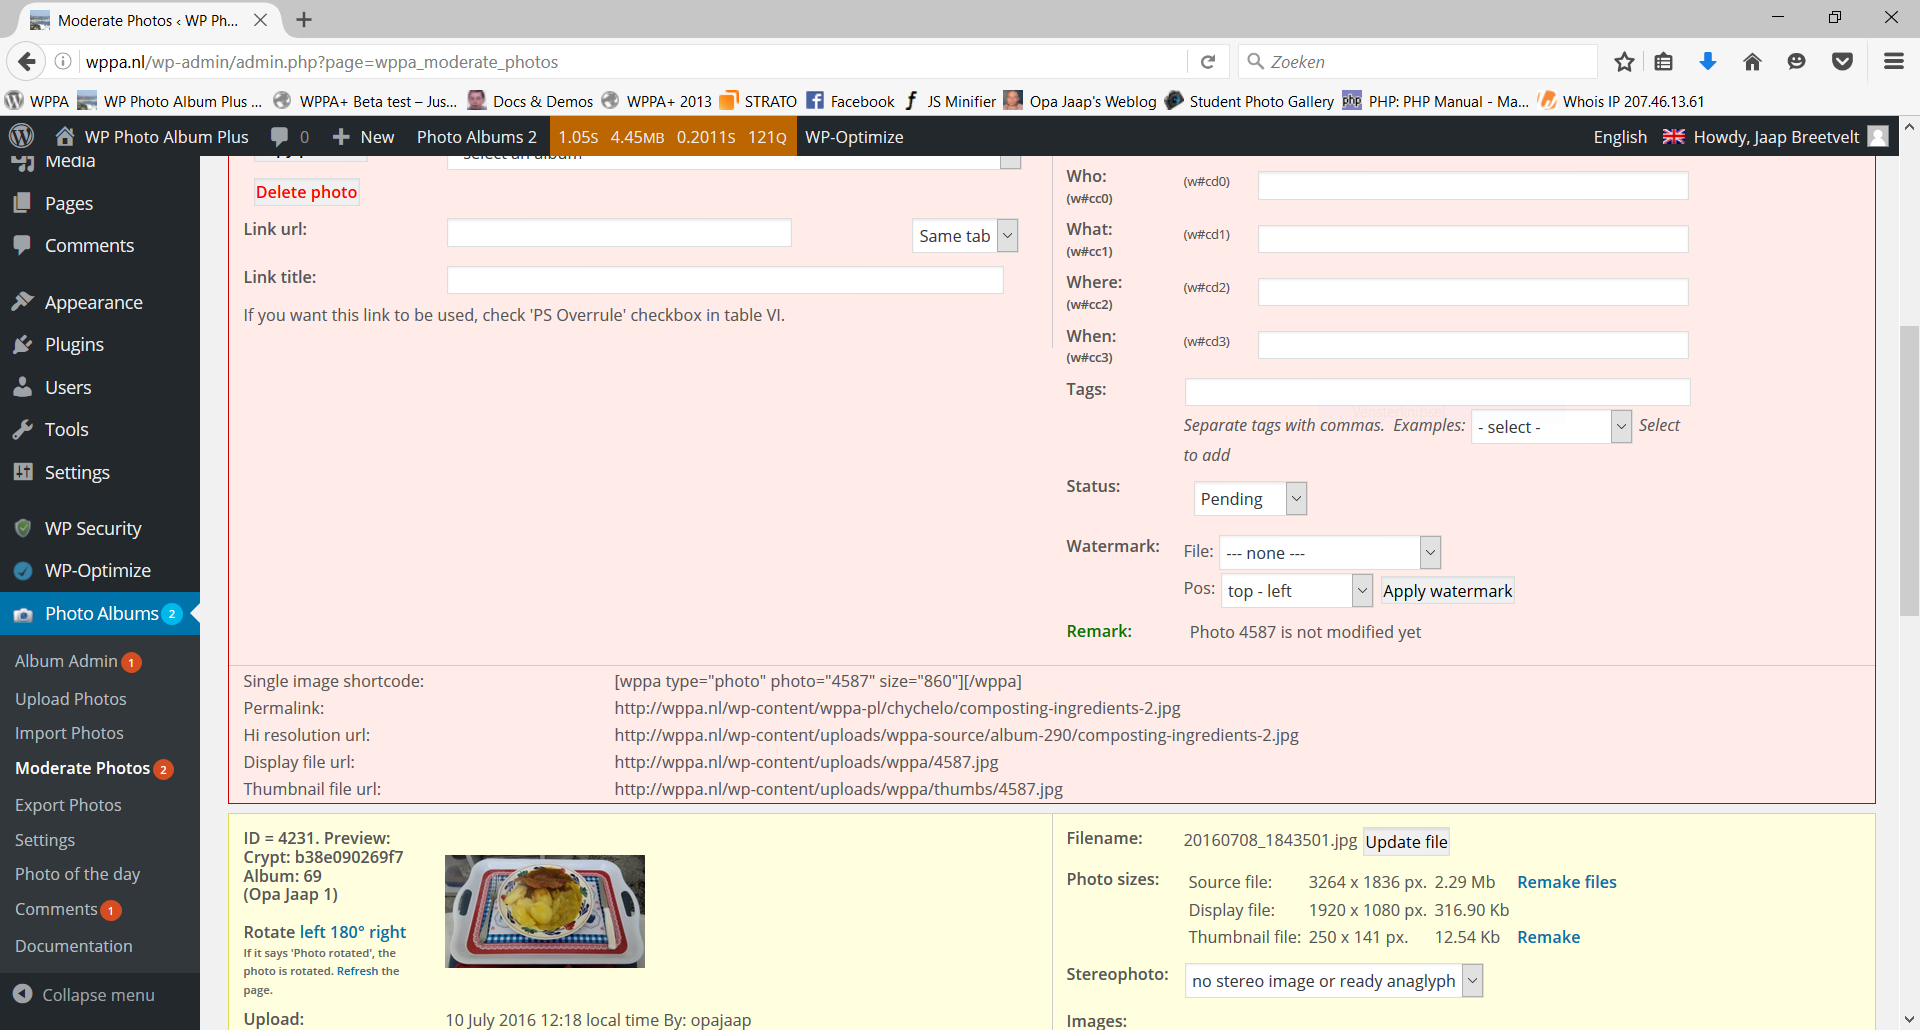Select Moderate Photos in the Photo Albums menu
Viewport: 1920px width, 1030px height.
(x=82, y=768)
